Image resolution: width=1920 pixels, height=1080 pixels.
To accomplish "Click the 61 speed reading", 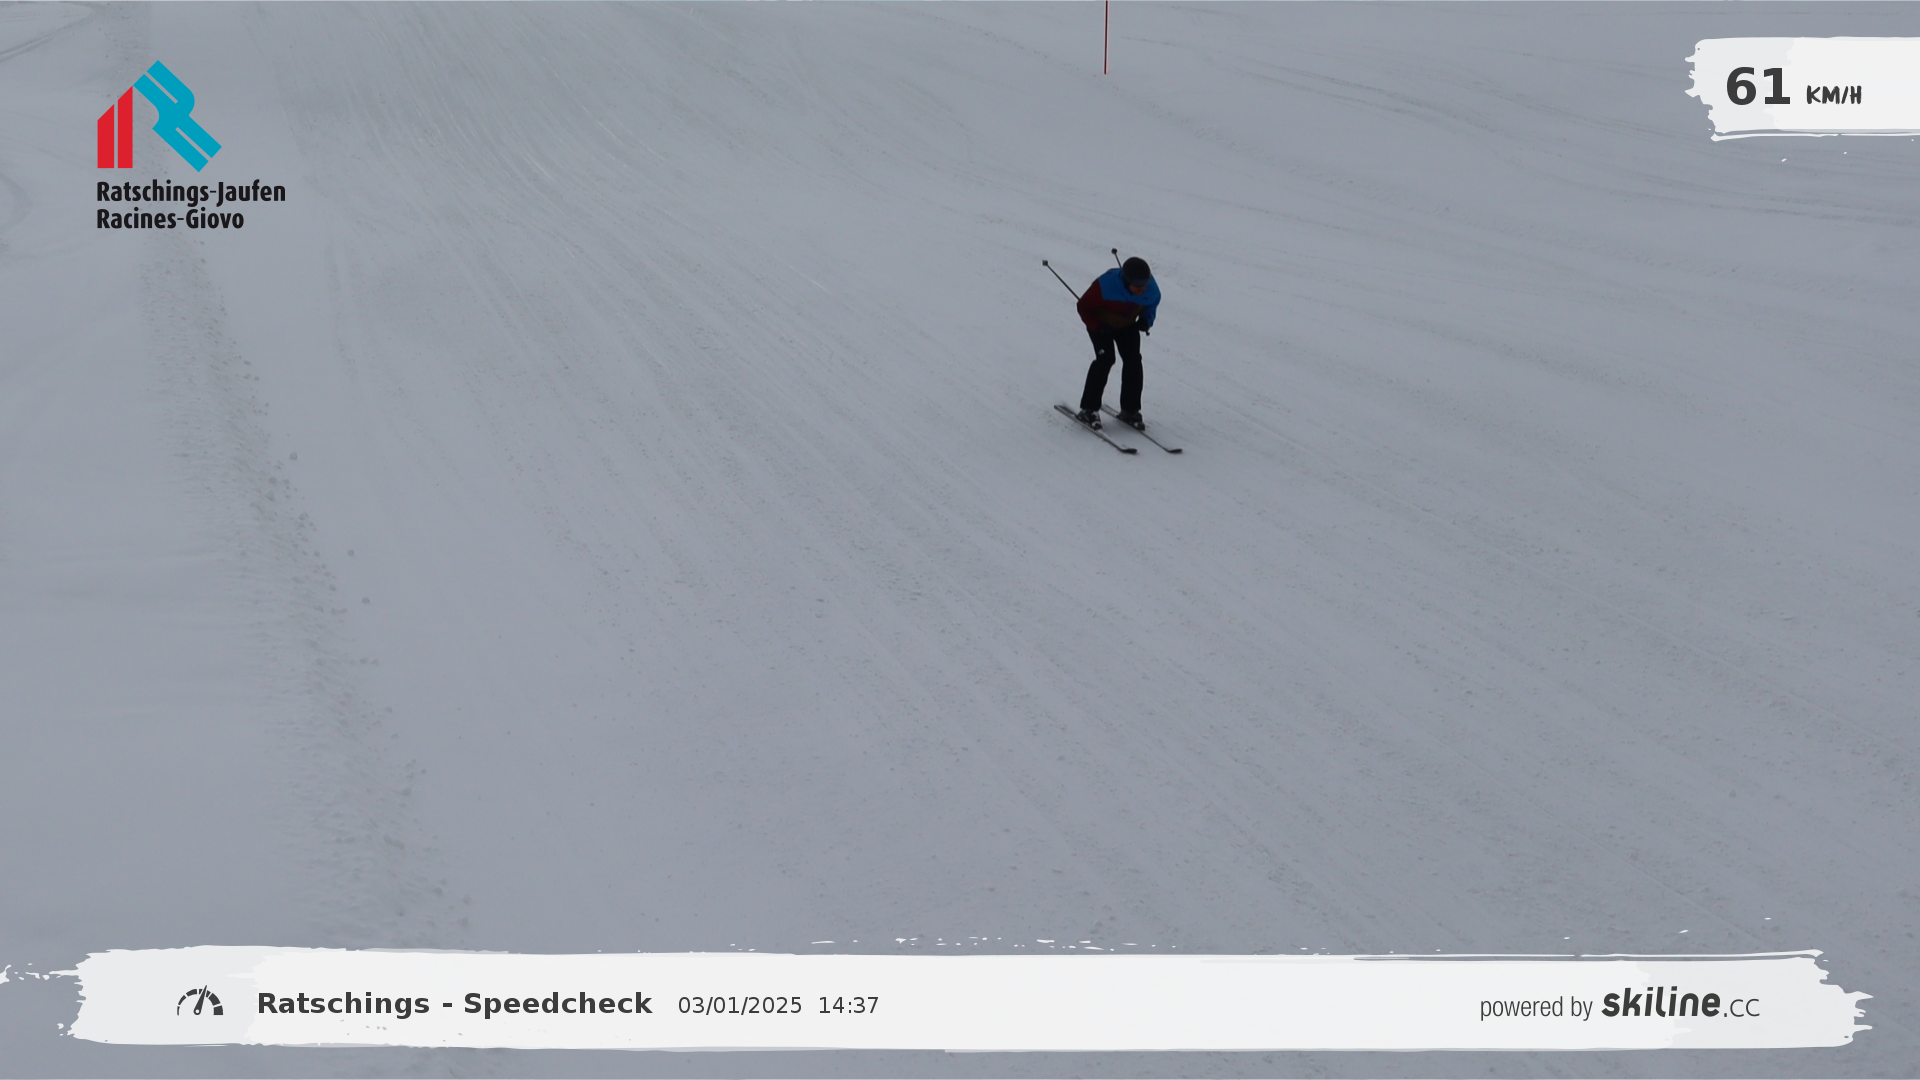I will pos(1757,88).
